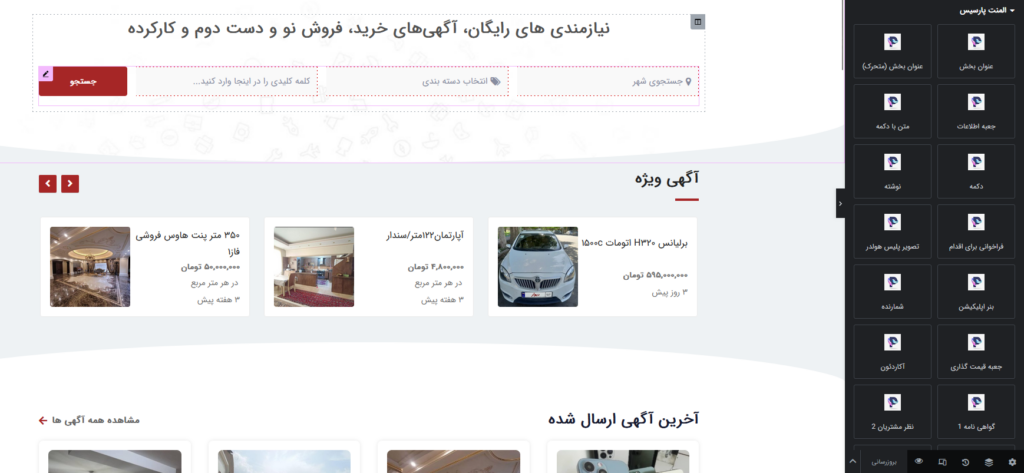
Task: Switch responsive mode via device icon
Action: tap(942, 462)
